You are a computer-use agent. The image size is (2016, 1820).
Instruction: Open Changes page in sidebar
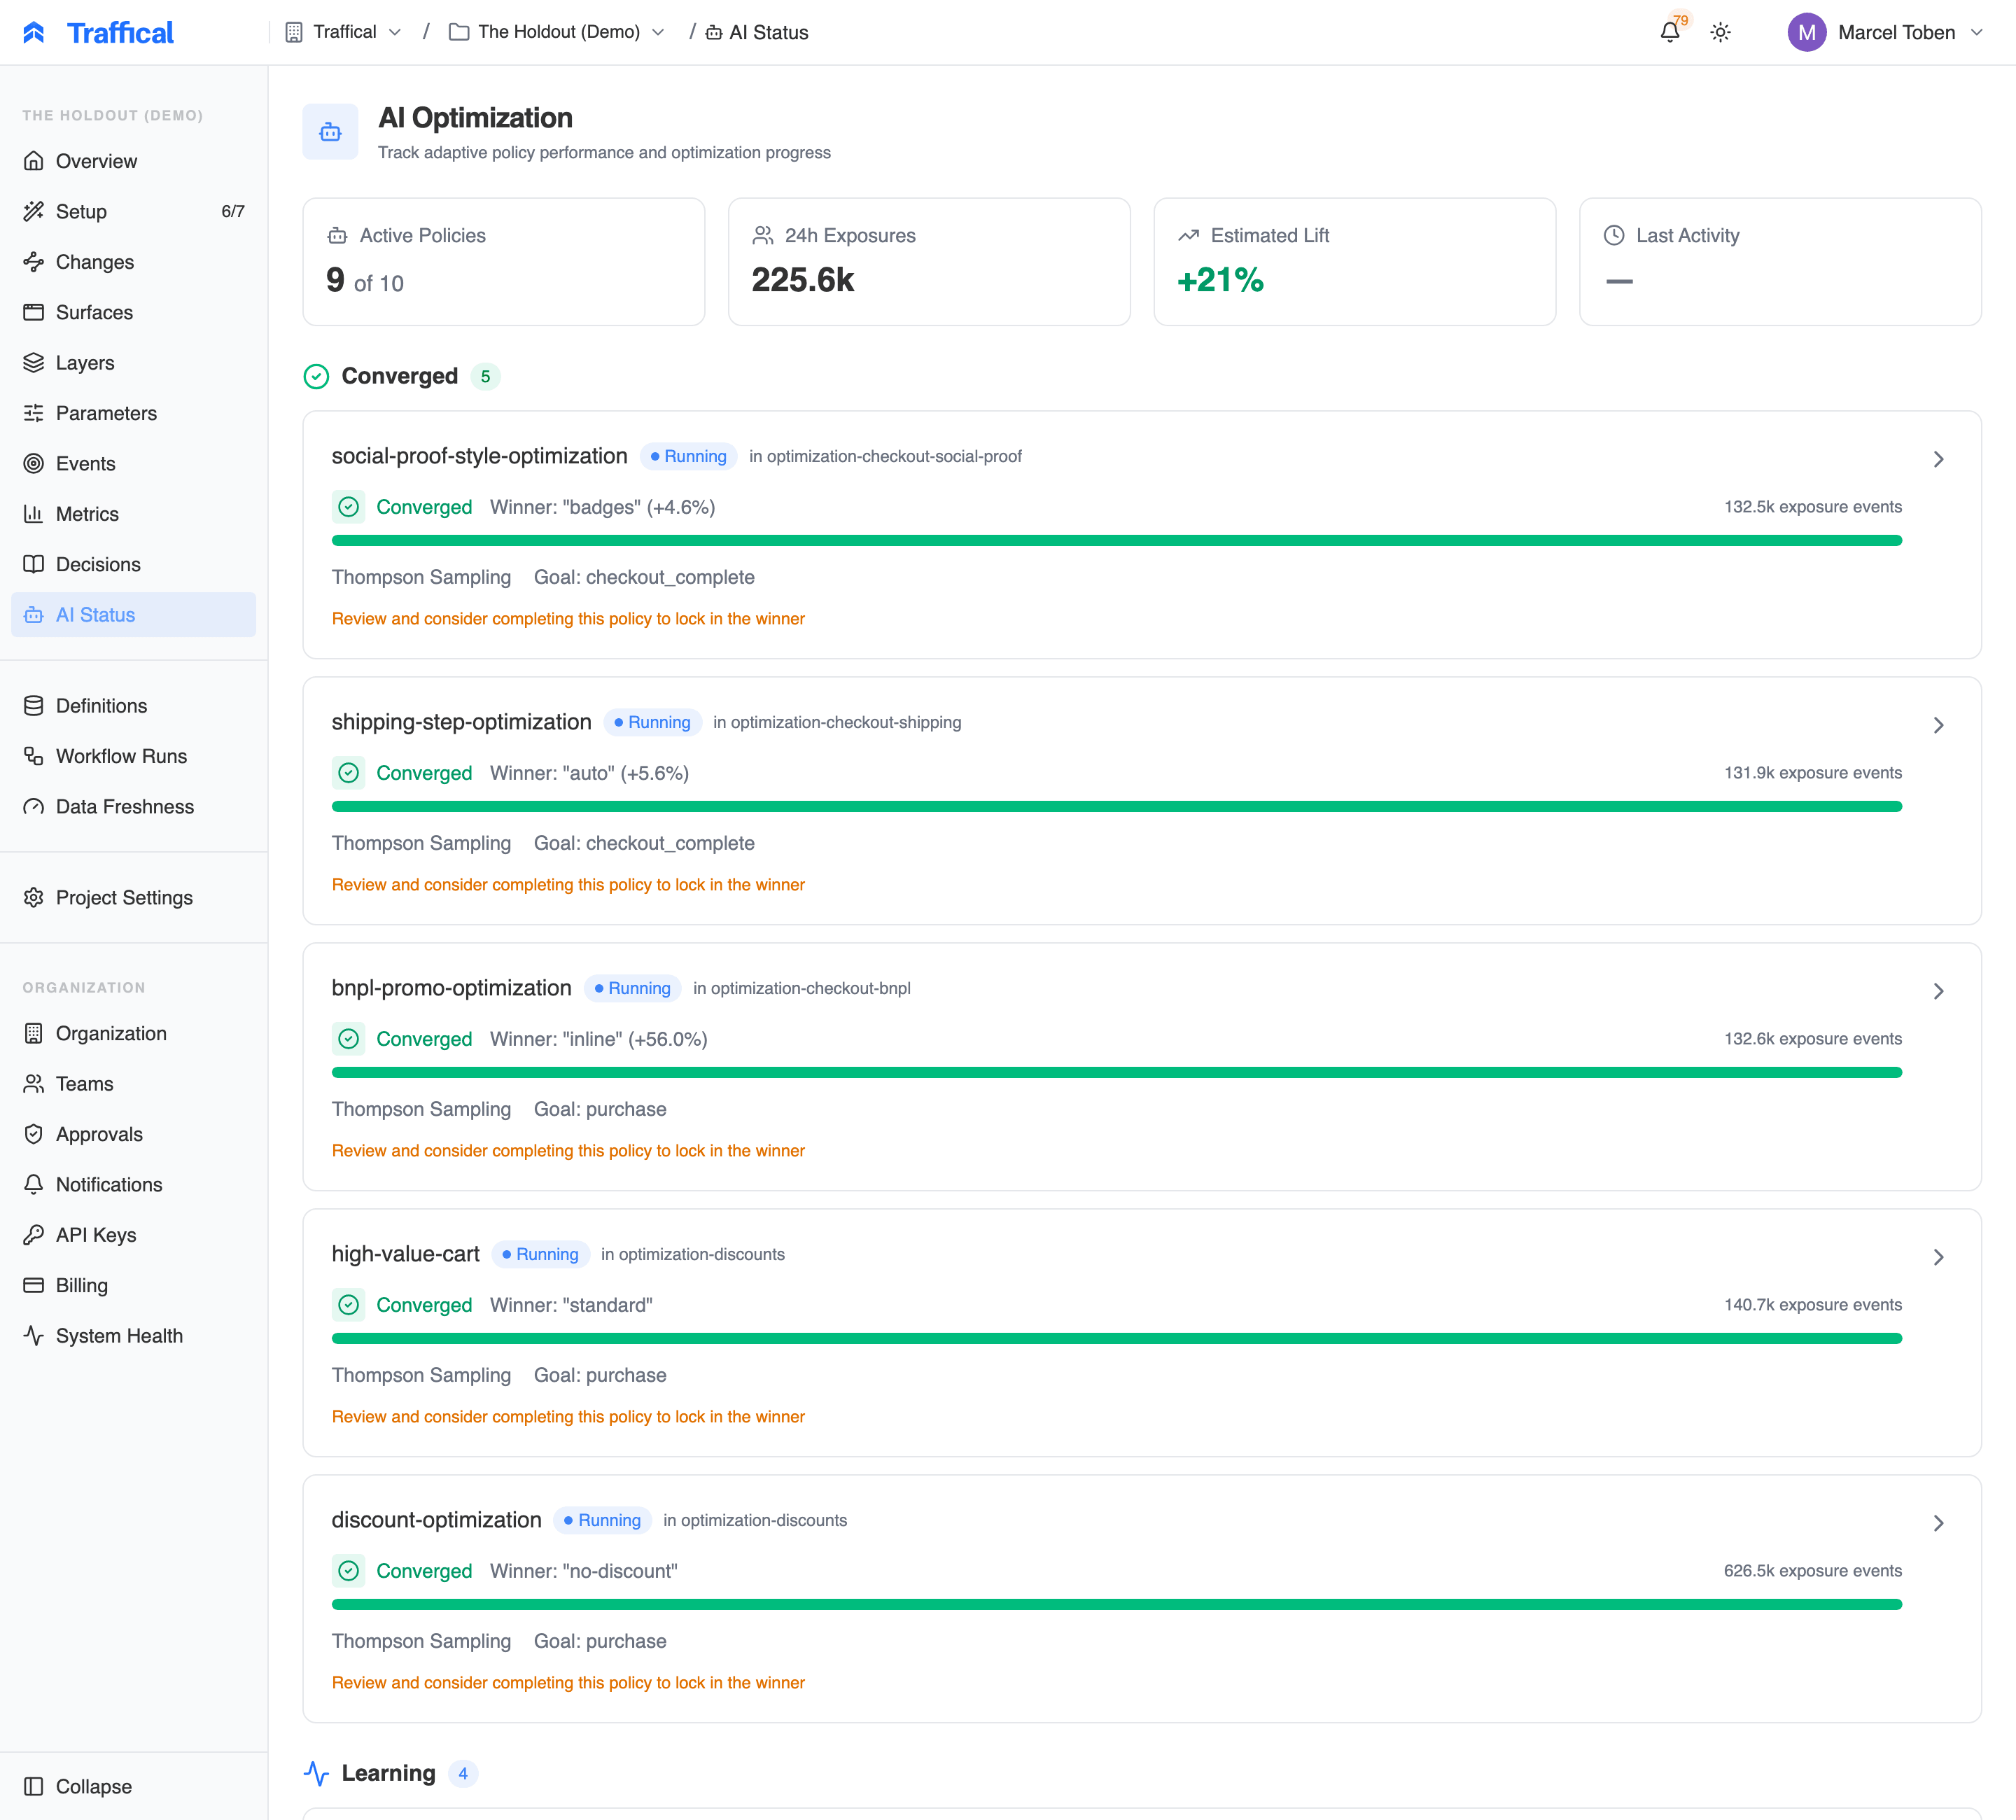tap(133, 262)
